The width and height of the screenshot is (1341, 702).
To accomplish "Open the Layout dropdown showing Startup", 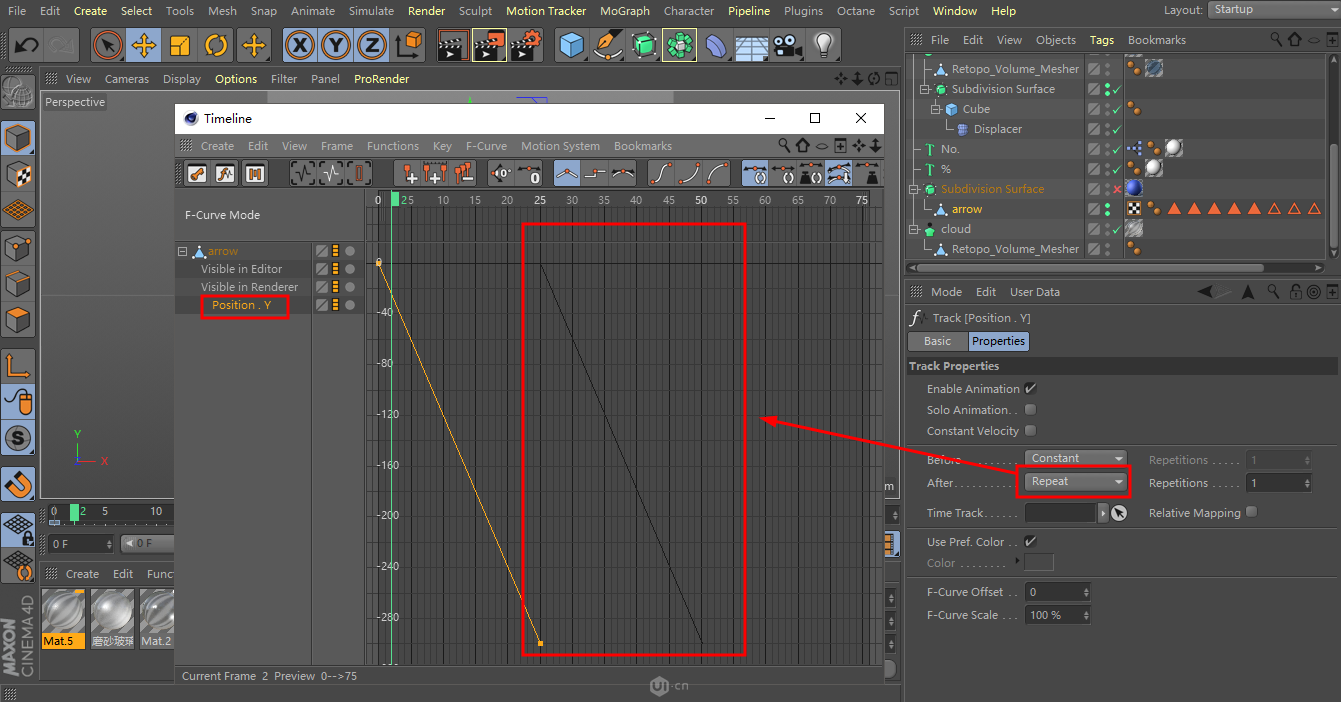I will coord(1272,10).
